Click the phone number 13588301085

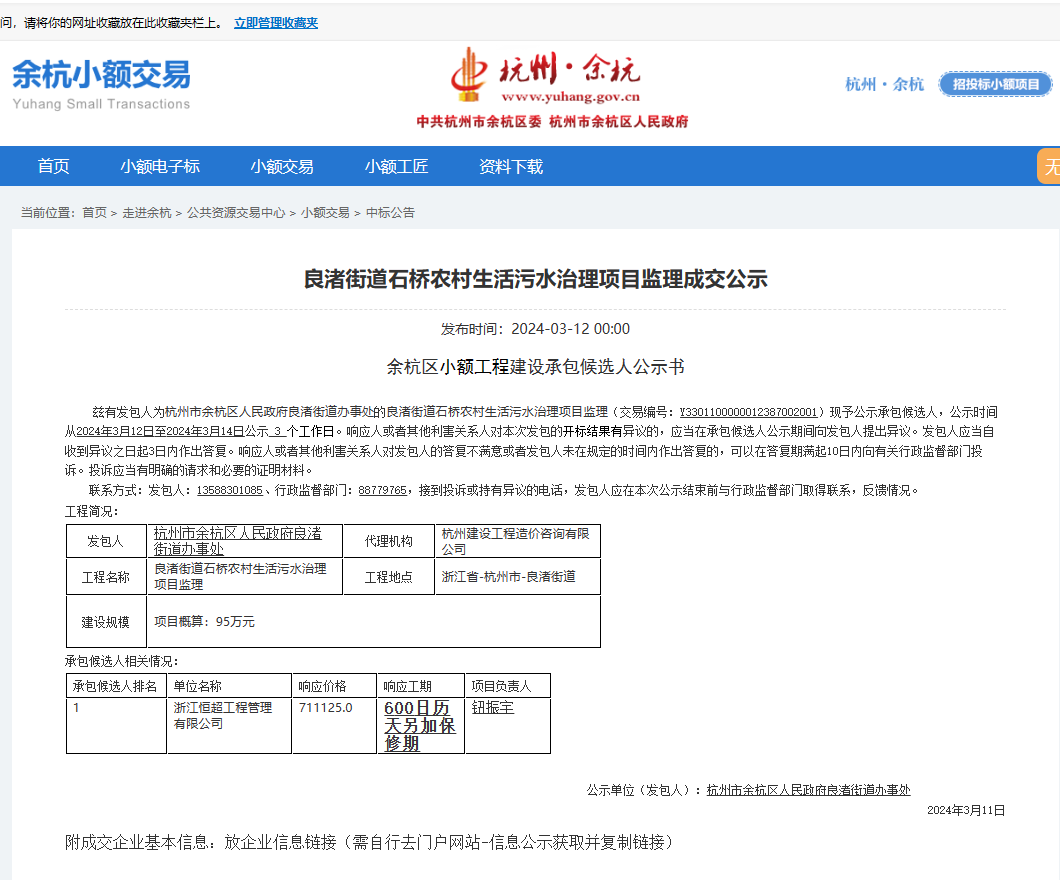[230, 490]
